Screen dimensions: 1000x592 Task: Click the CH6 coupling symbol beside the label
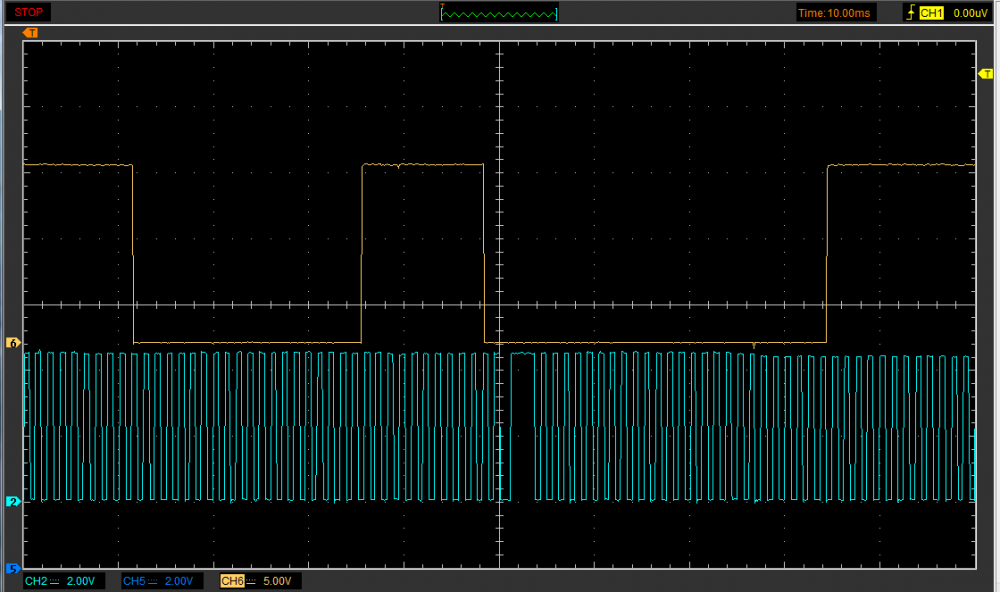pyautogui.click(x=250, y=581)
